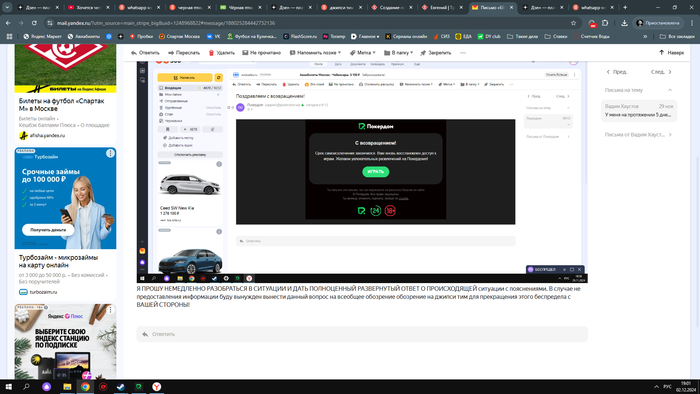Open the Сериалы онлайн bookmark
This screenshot has width=700, height=394.
(406, 36)
